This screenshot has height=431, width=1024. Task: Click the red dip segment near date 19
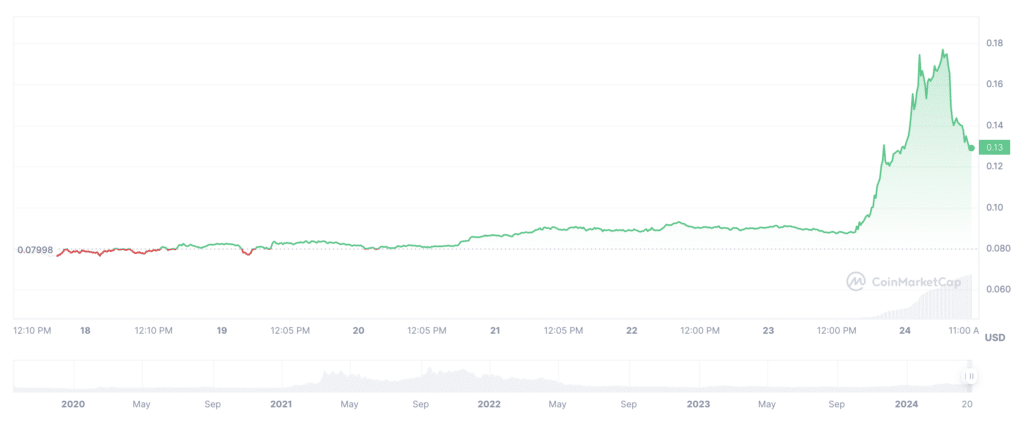pyautogui.click(x=247, y=253)
